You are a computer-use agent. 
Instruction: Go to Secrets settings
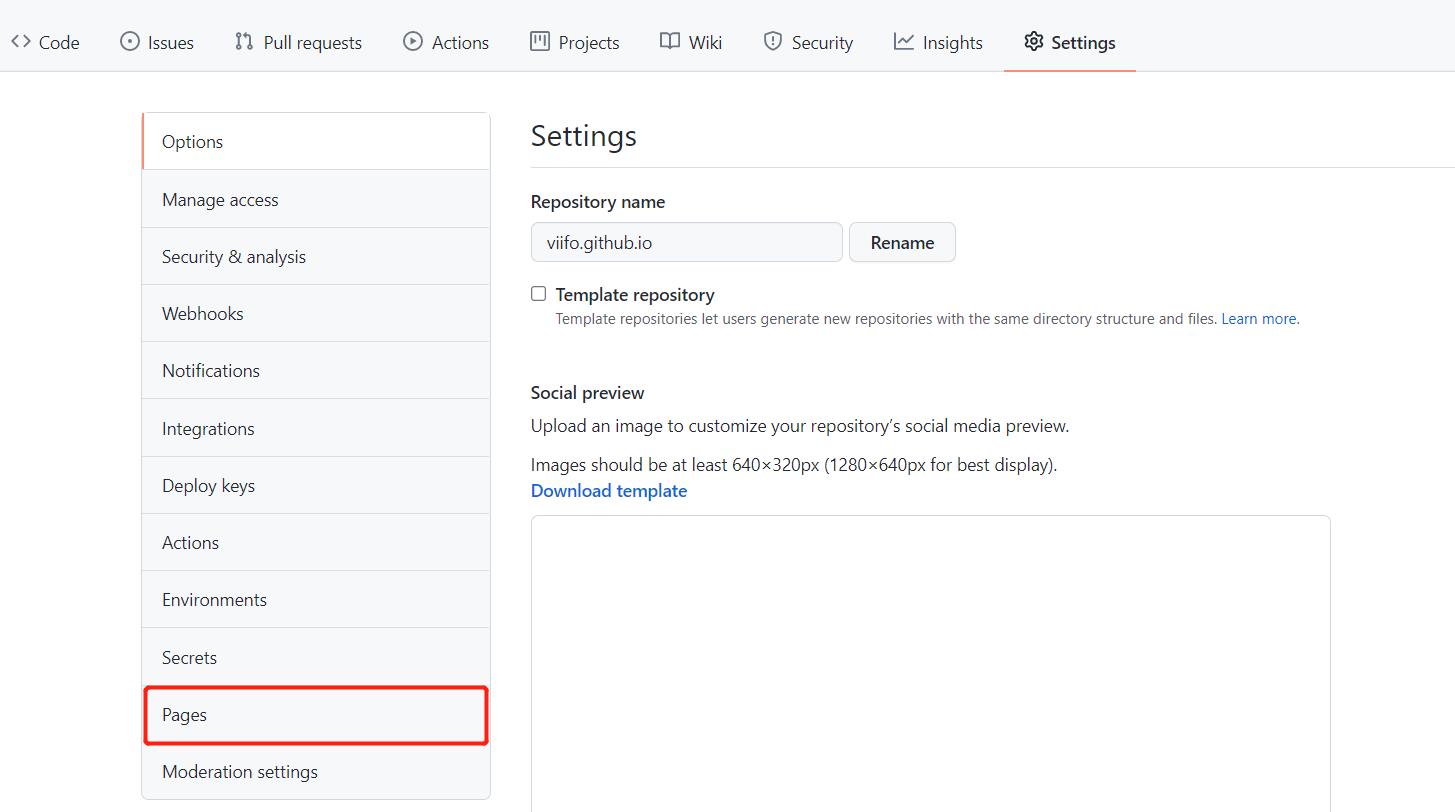click(316, 657)
